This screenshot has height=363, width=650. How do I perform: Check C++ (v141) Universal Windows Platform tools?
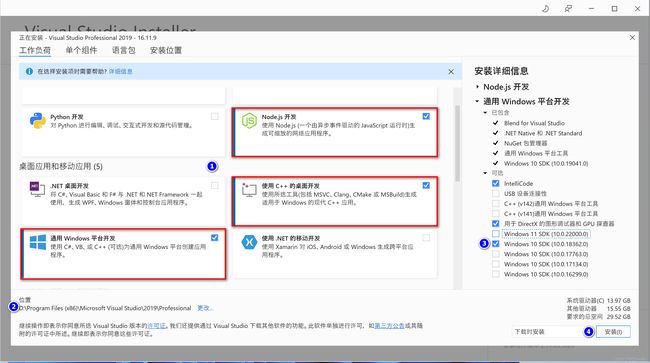[x=496, y=213]
